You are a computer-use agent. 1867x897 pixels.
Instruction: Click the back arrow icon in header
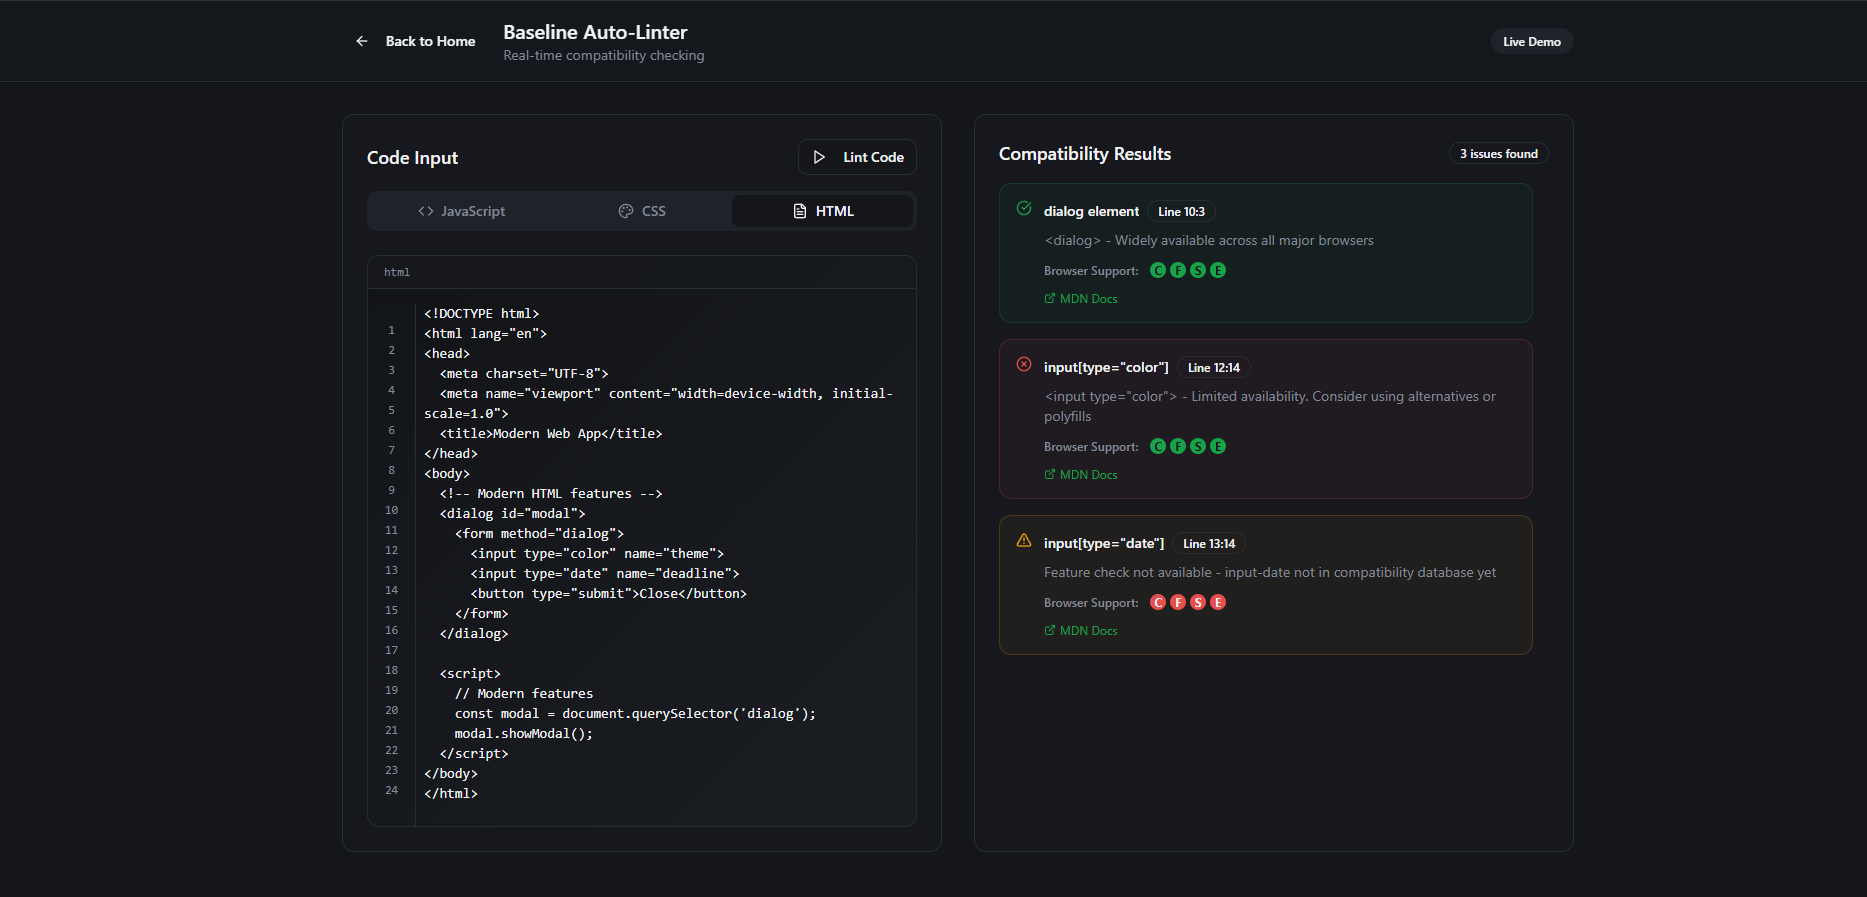pos(362,41)
